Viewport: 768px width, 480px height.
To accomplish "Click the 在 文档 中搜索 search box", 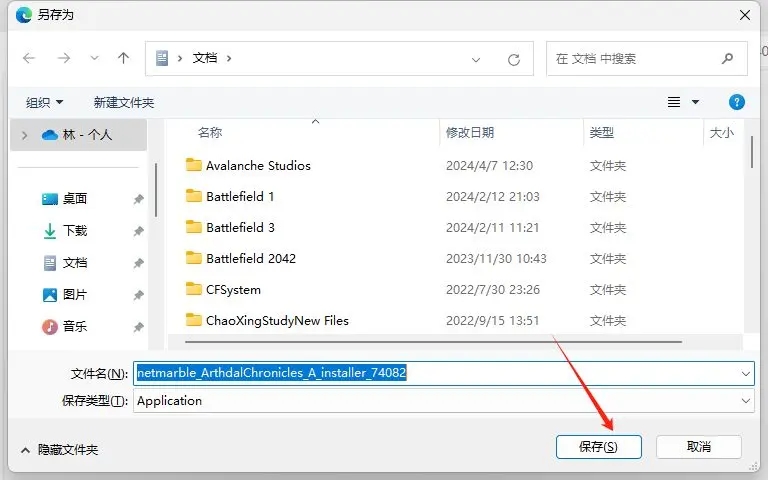I will click(x=647, y=59).
